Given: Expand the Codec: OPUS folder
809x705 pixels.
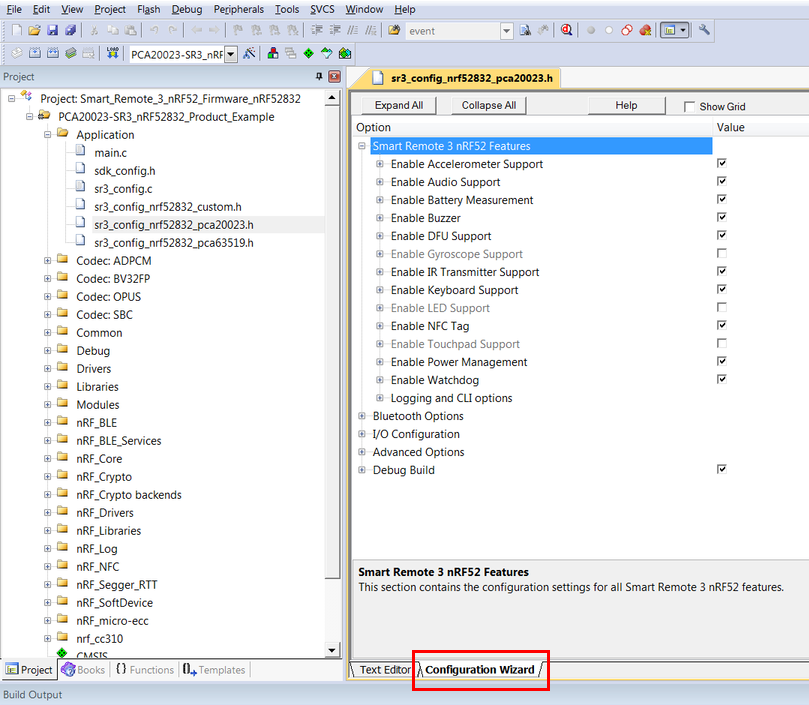Looking at the screenshot, I should click(47, 297).
